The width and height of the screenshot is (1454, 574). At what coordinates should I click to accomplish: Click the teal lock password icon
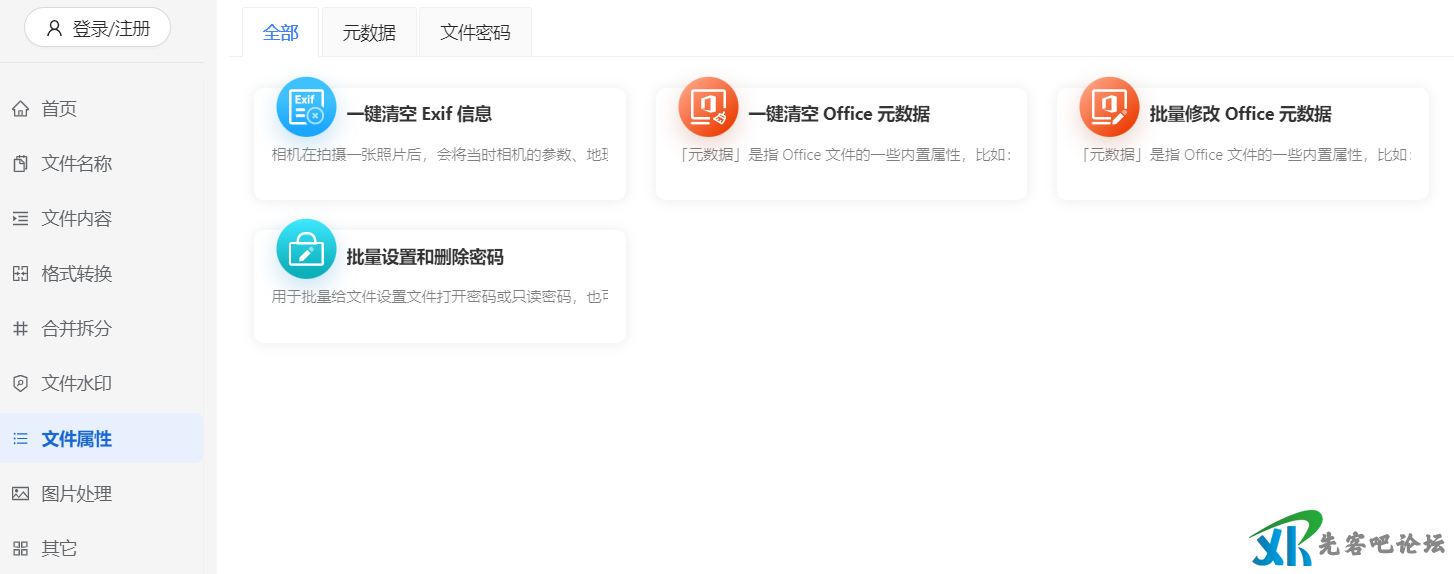point(306,249)
